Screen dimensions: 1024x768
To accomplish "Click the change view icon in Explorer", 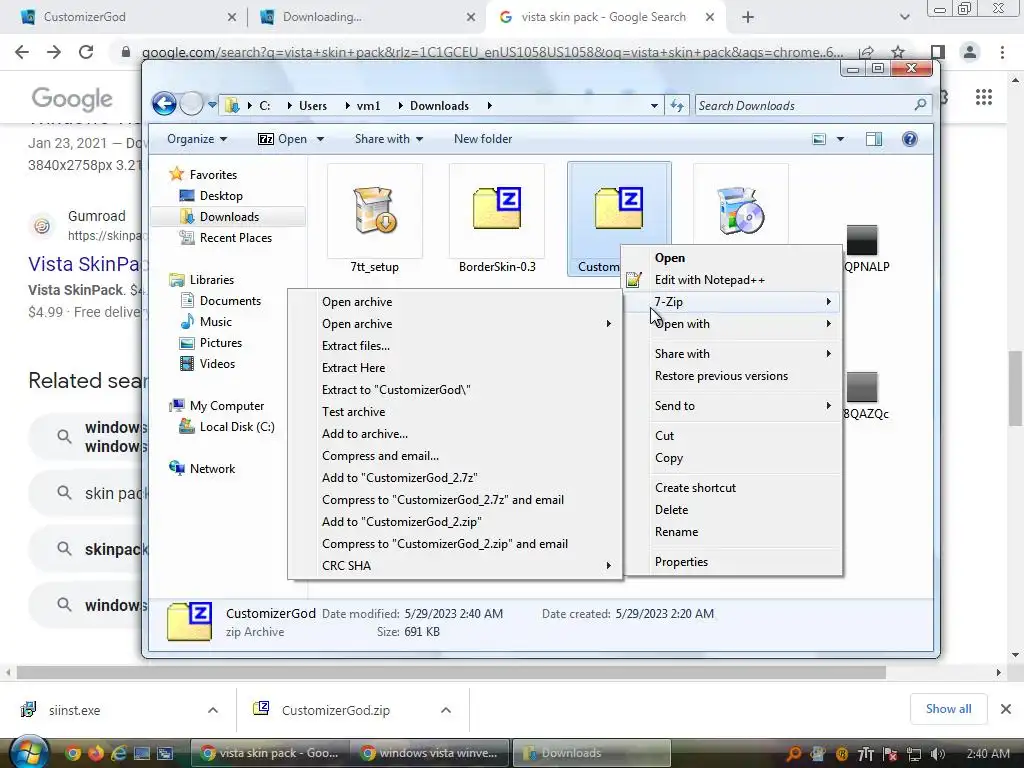I will point(819,138).
